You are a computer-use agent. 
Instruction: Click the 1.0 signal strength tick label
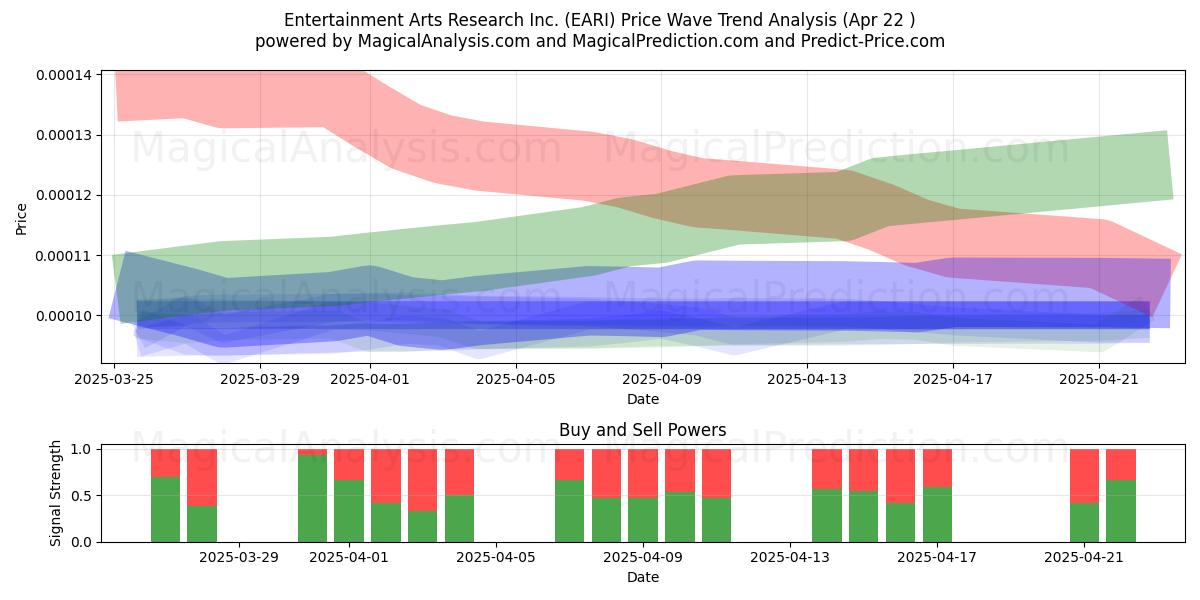tap(82, 449)
